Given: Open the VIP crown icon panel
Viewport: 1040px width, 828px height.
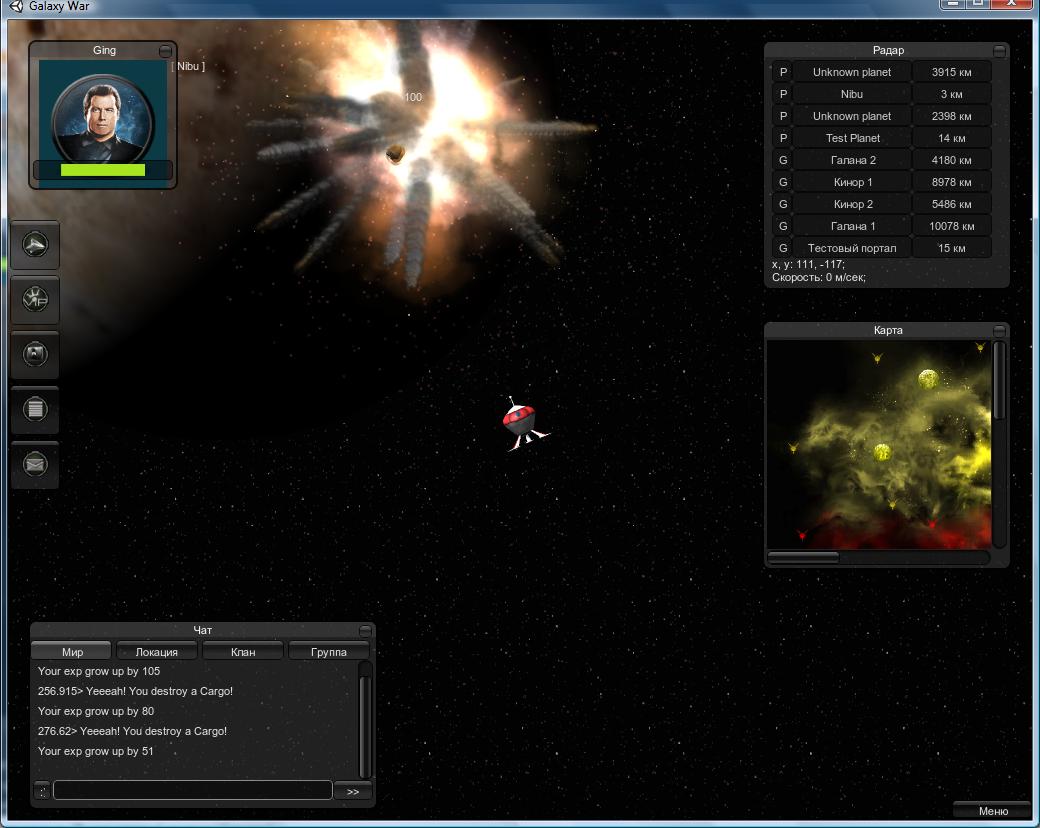Looking at the screenshot, I should (x=35, y=299).
